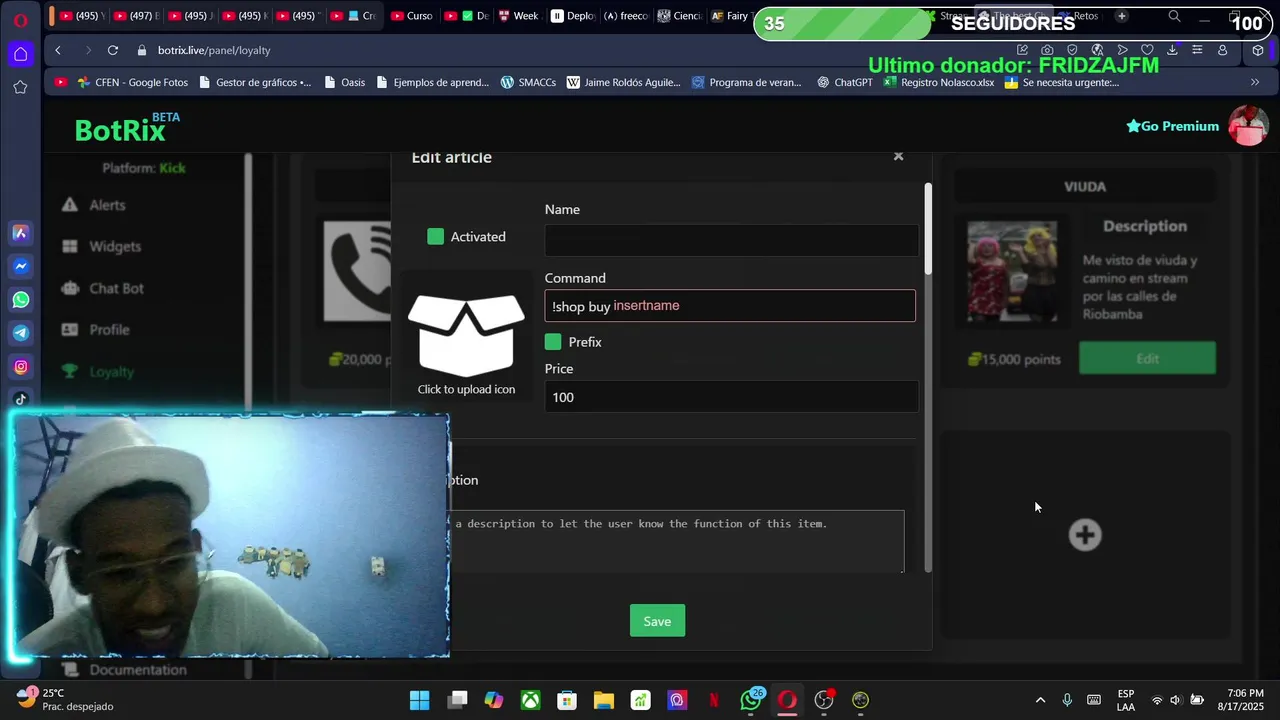Open Netflix from taskbar
1280x720 pixels.
click(714, 700)
